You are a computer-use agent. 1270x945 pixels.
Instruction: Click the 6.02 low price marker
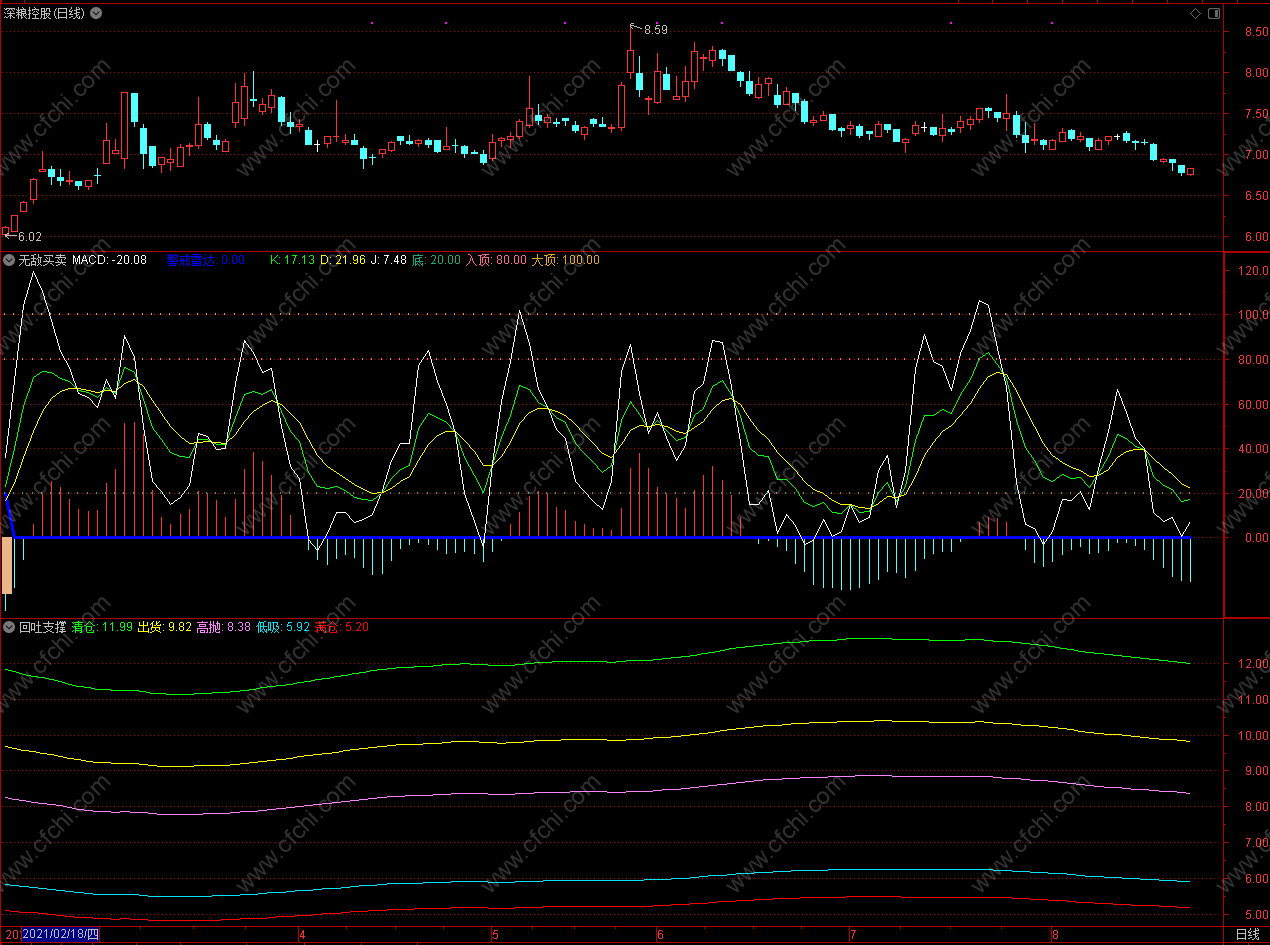[x=30, y=237]
